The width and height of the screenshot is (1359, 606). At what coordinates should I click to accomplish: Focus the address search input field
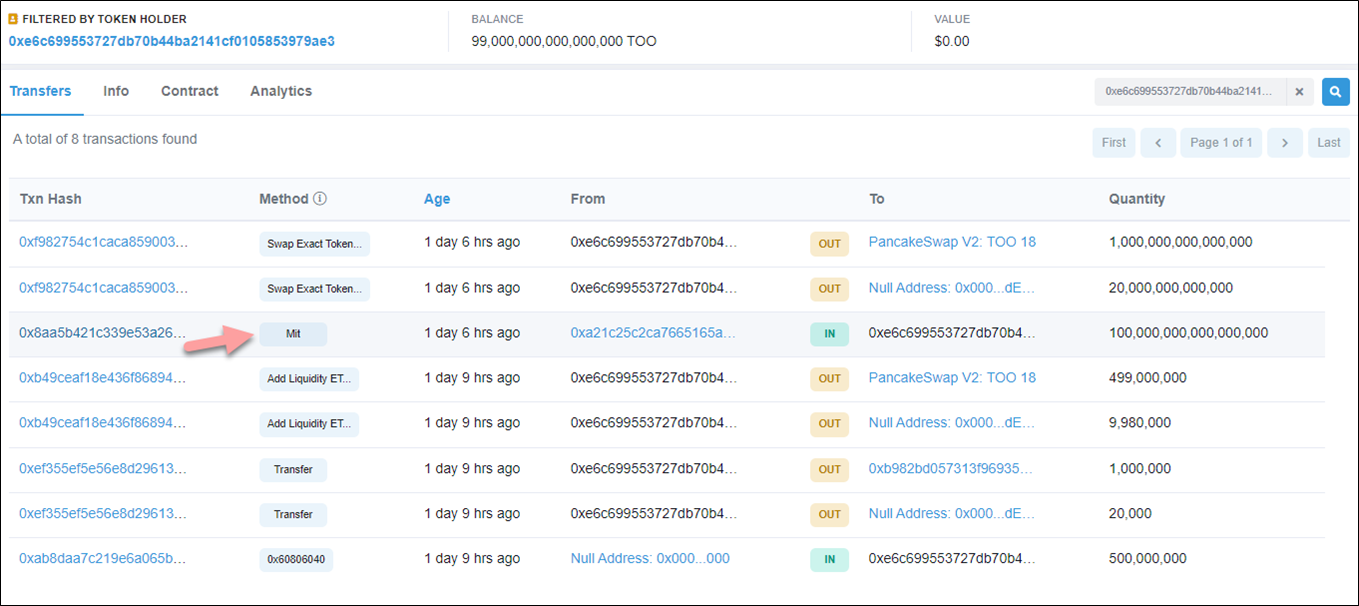click(1190, 91)
